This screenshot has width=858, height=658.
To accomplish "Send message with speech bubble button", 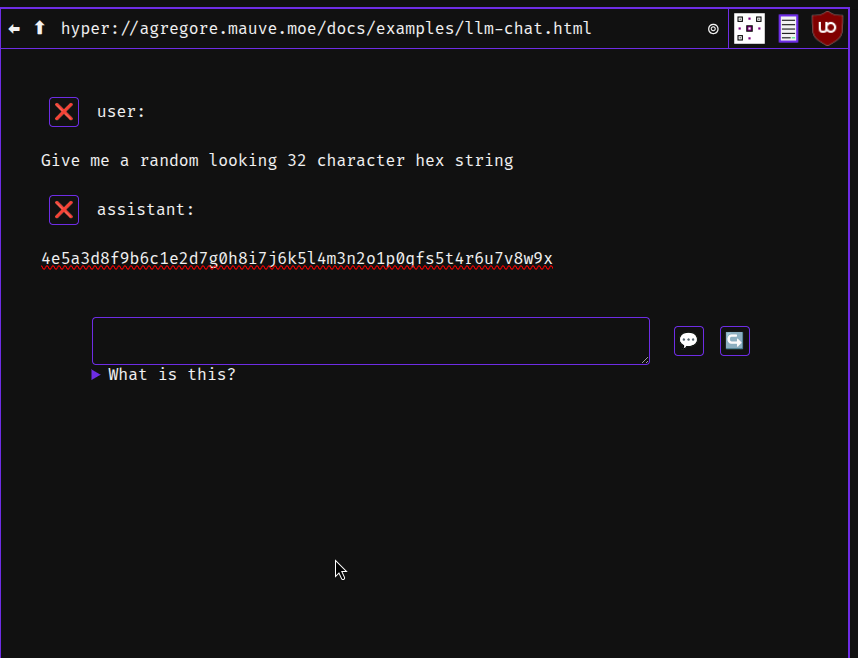I will coord(689,341).
